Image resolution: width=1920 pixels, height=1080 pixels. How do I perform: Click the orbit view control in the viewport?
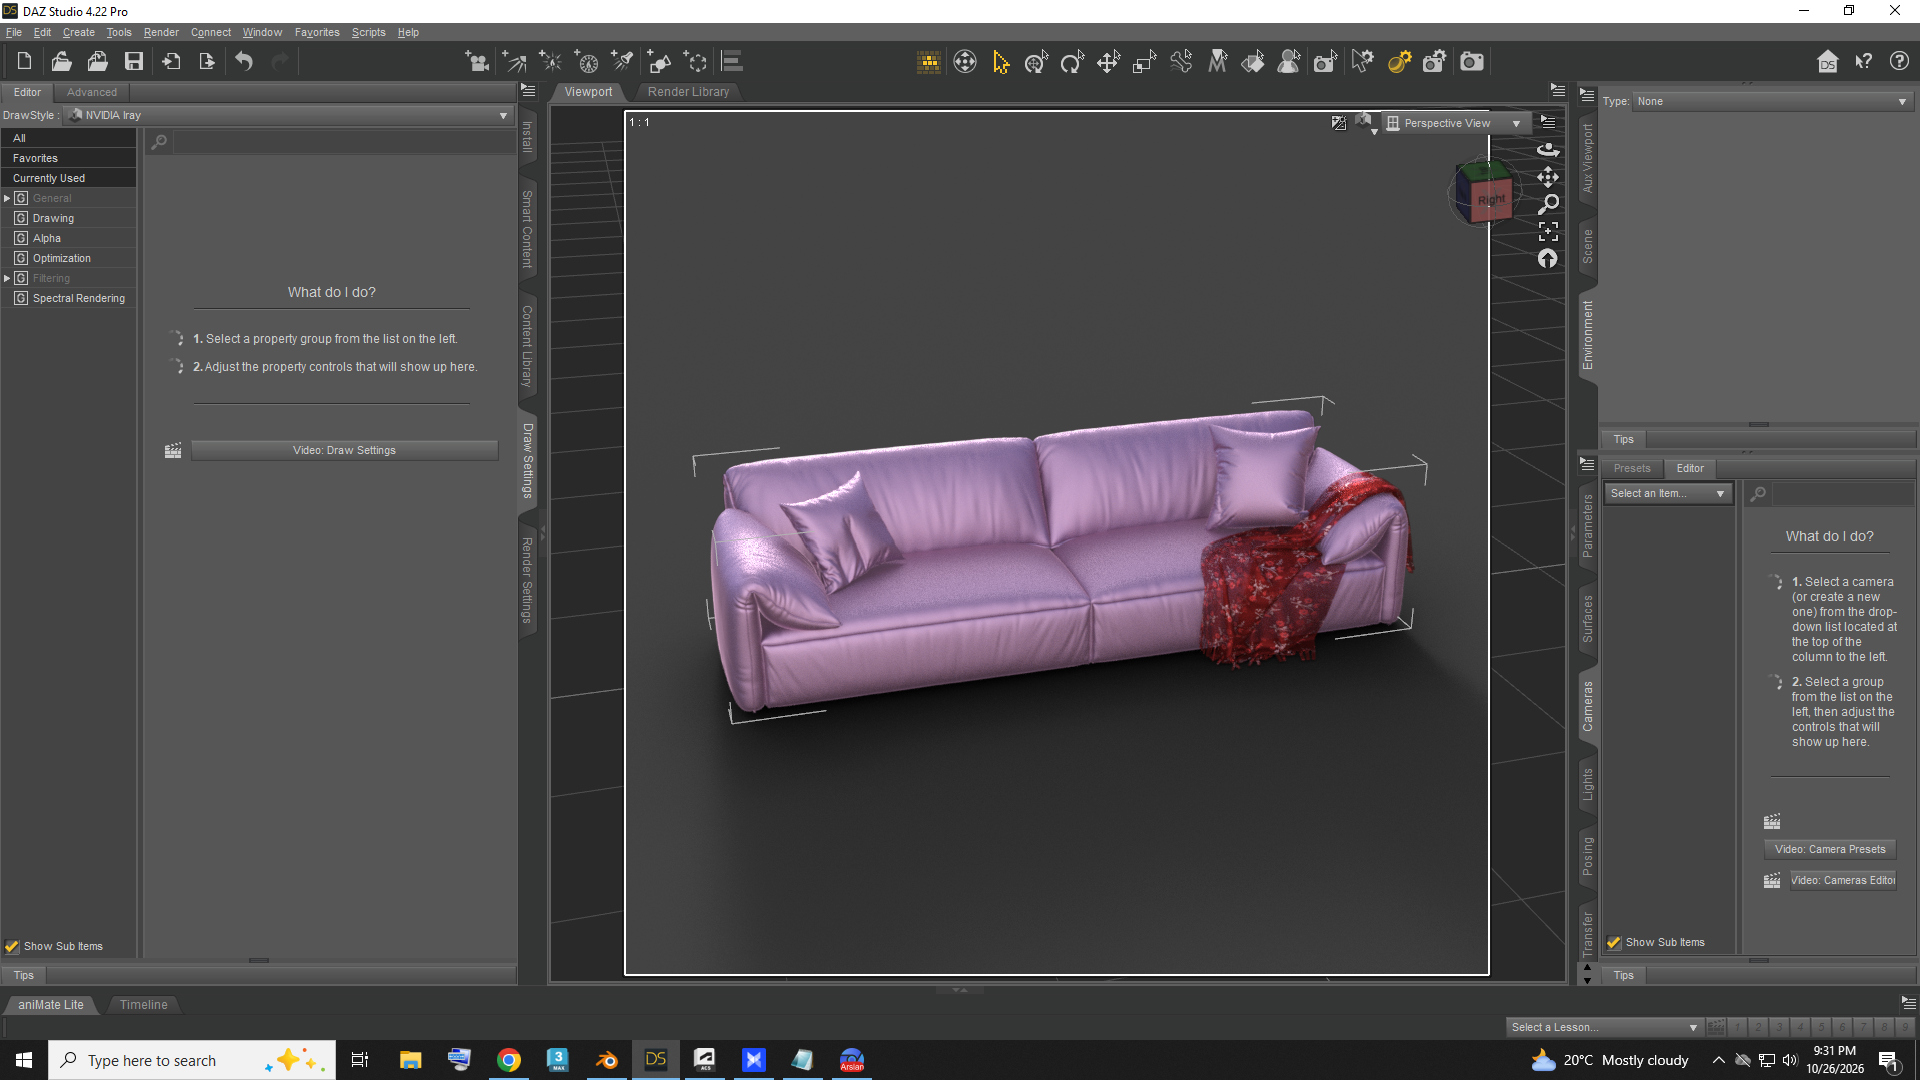pyautogui.click(x=1548, y=149)
